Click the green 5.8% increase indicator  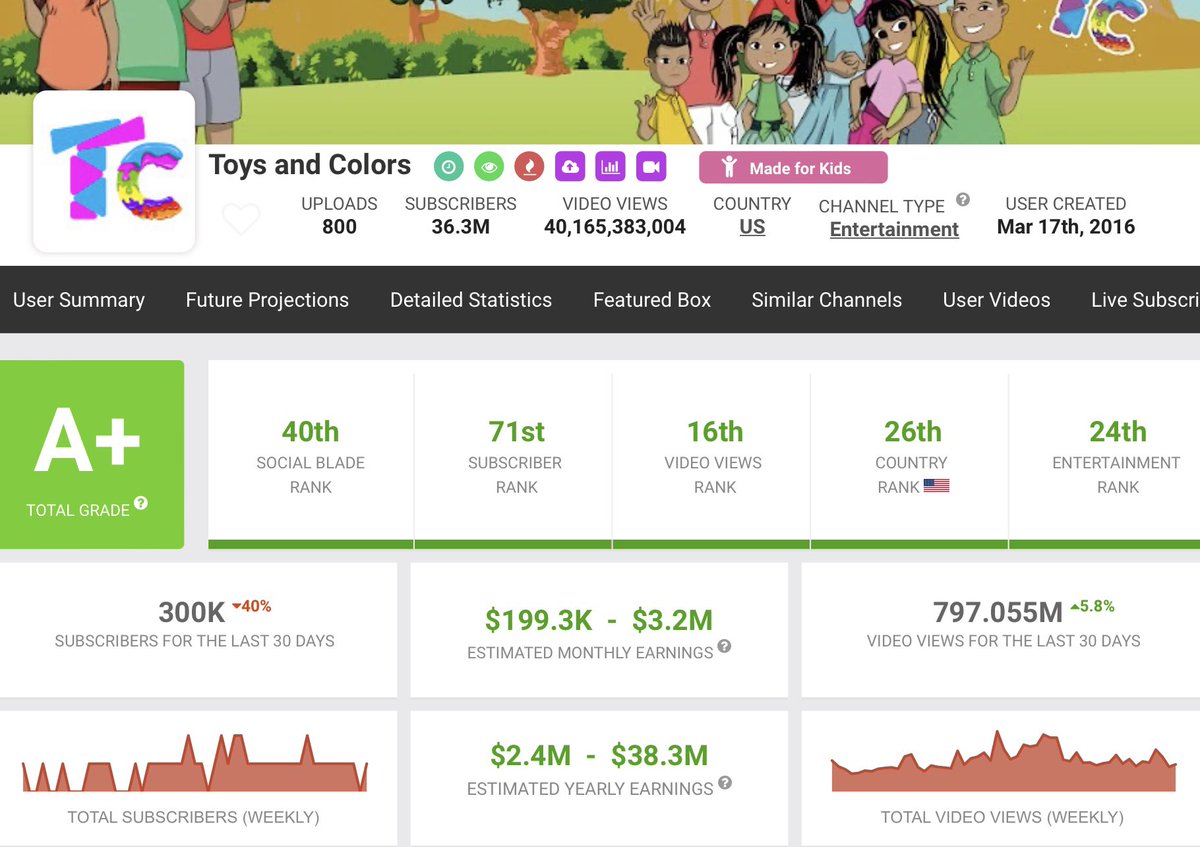point(1092,606)
